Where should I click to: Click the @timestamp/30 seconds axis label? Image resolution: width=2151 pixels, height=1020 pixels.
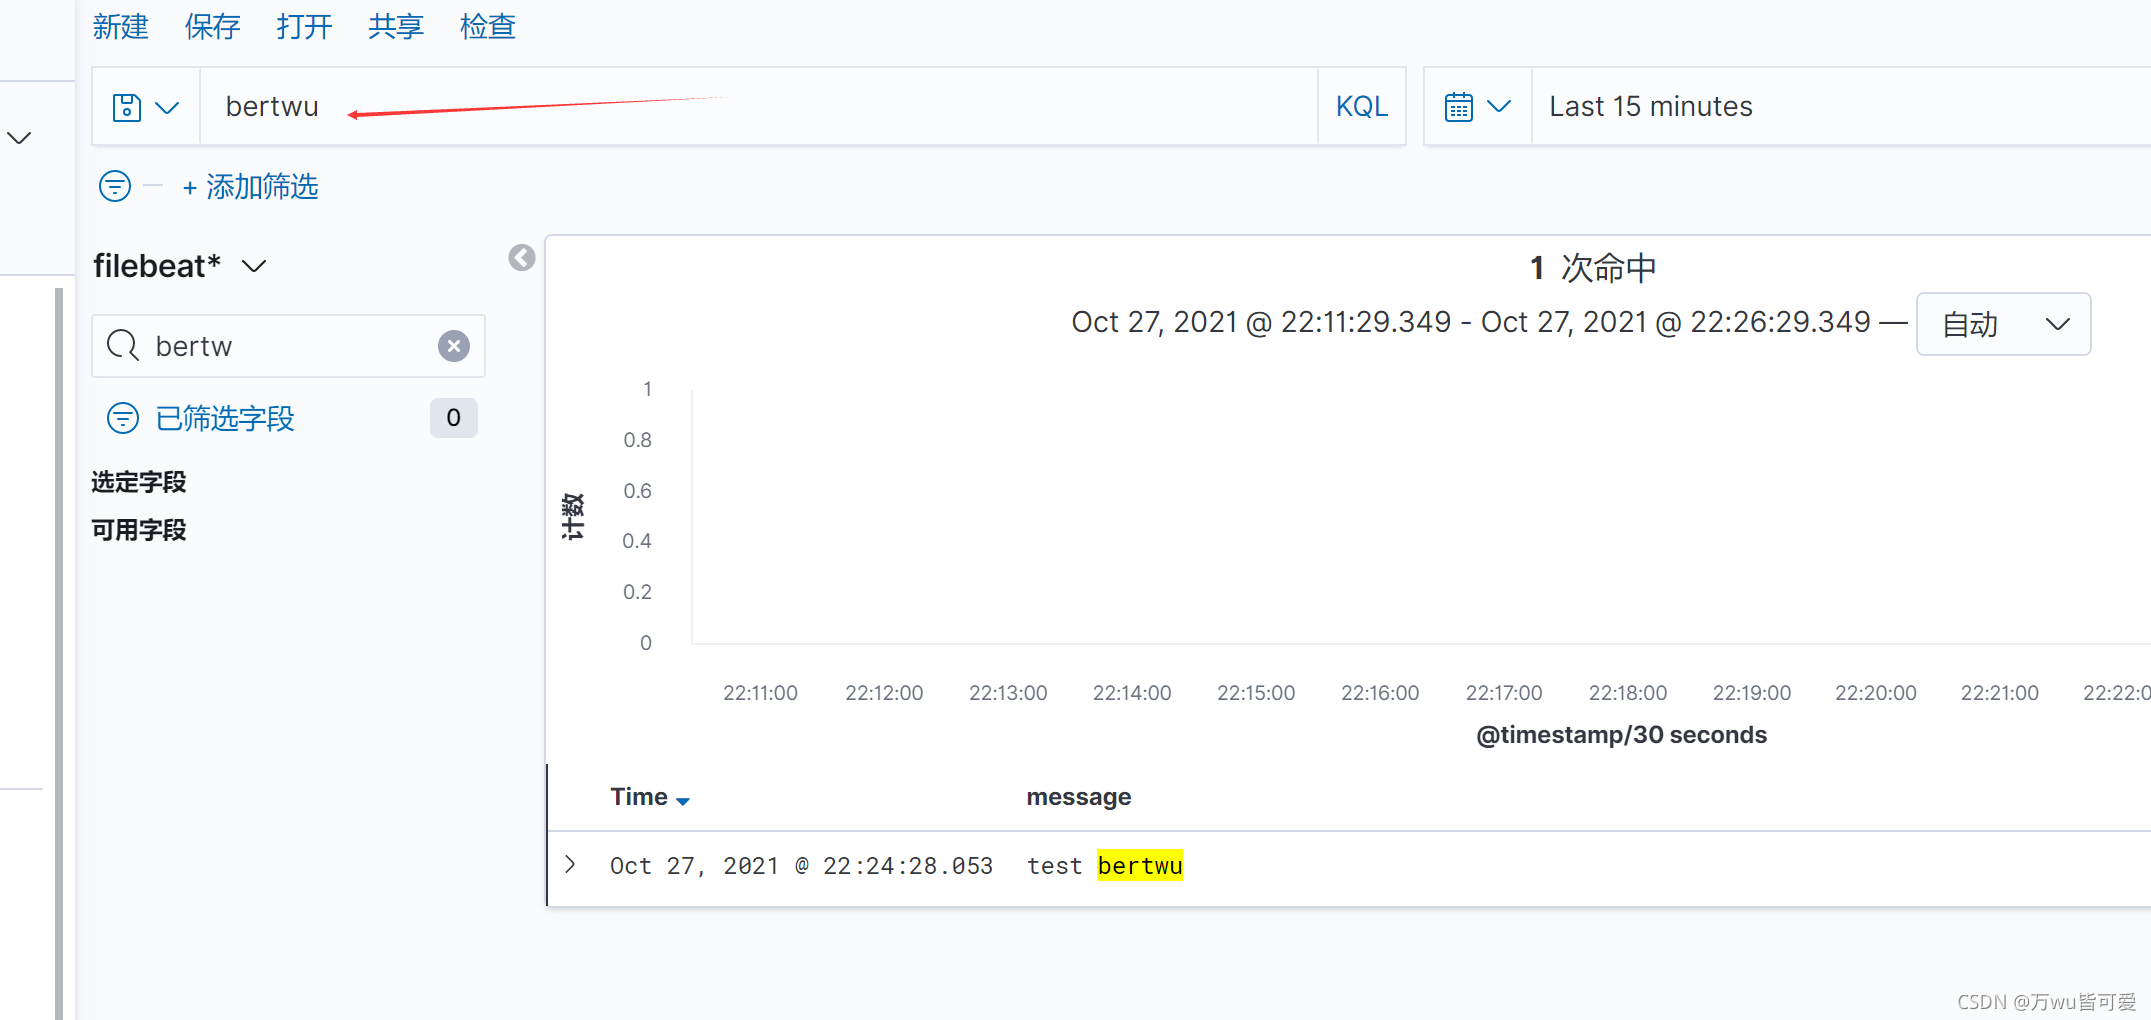[1621, 735]
